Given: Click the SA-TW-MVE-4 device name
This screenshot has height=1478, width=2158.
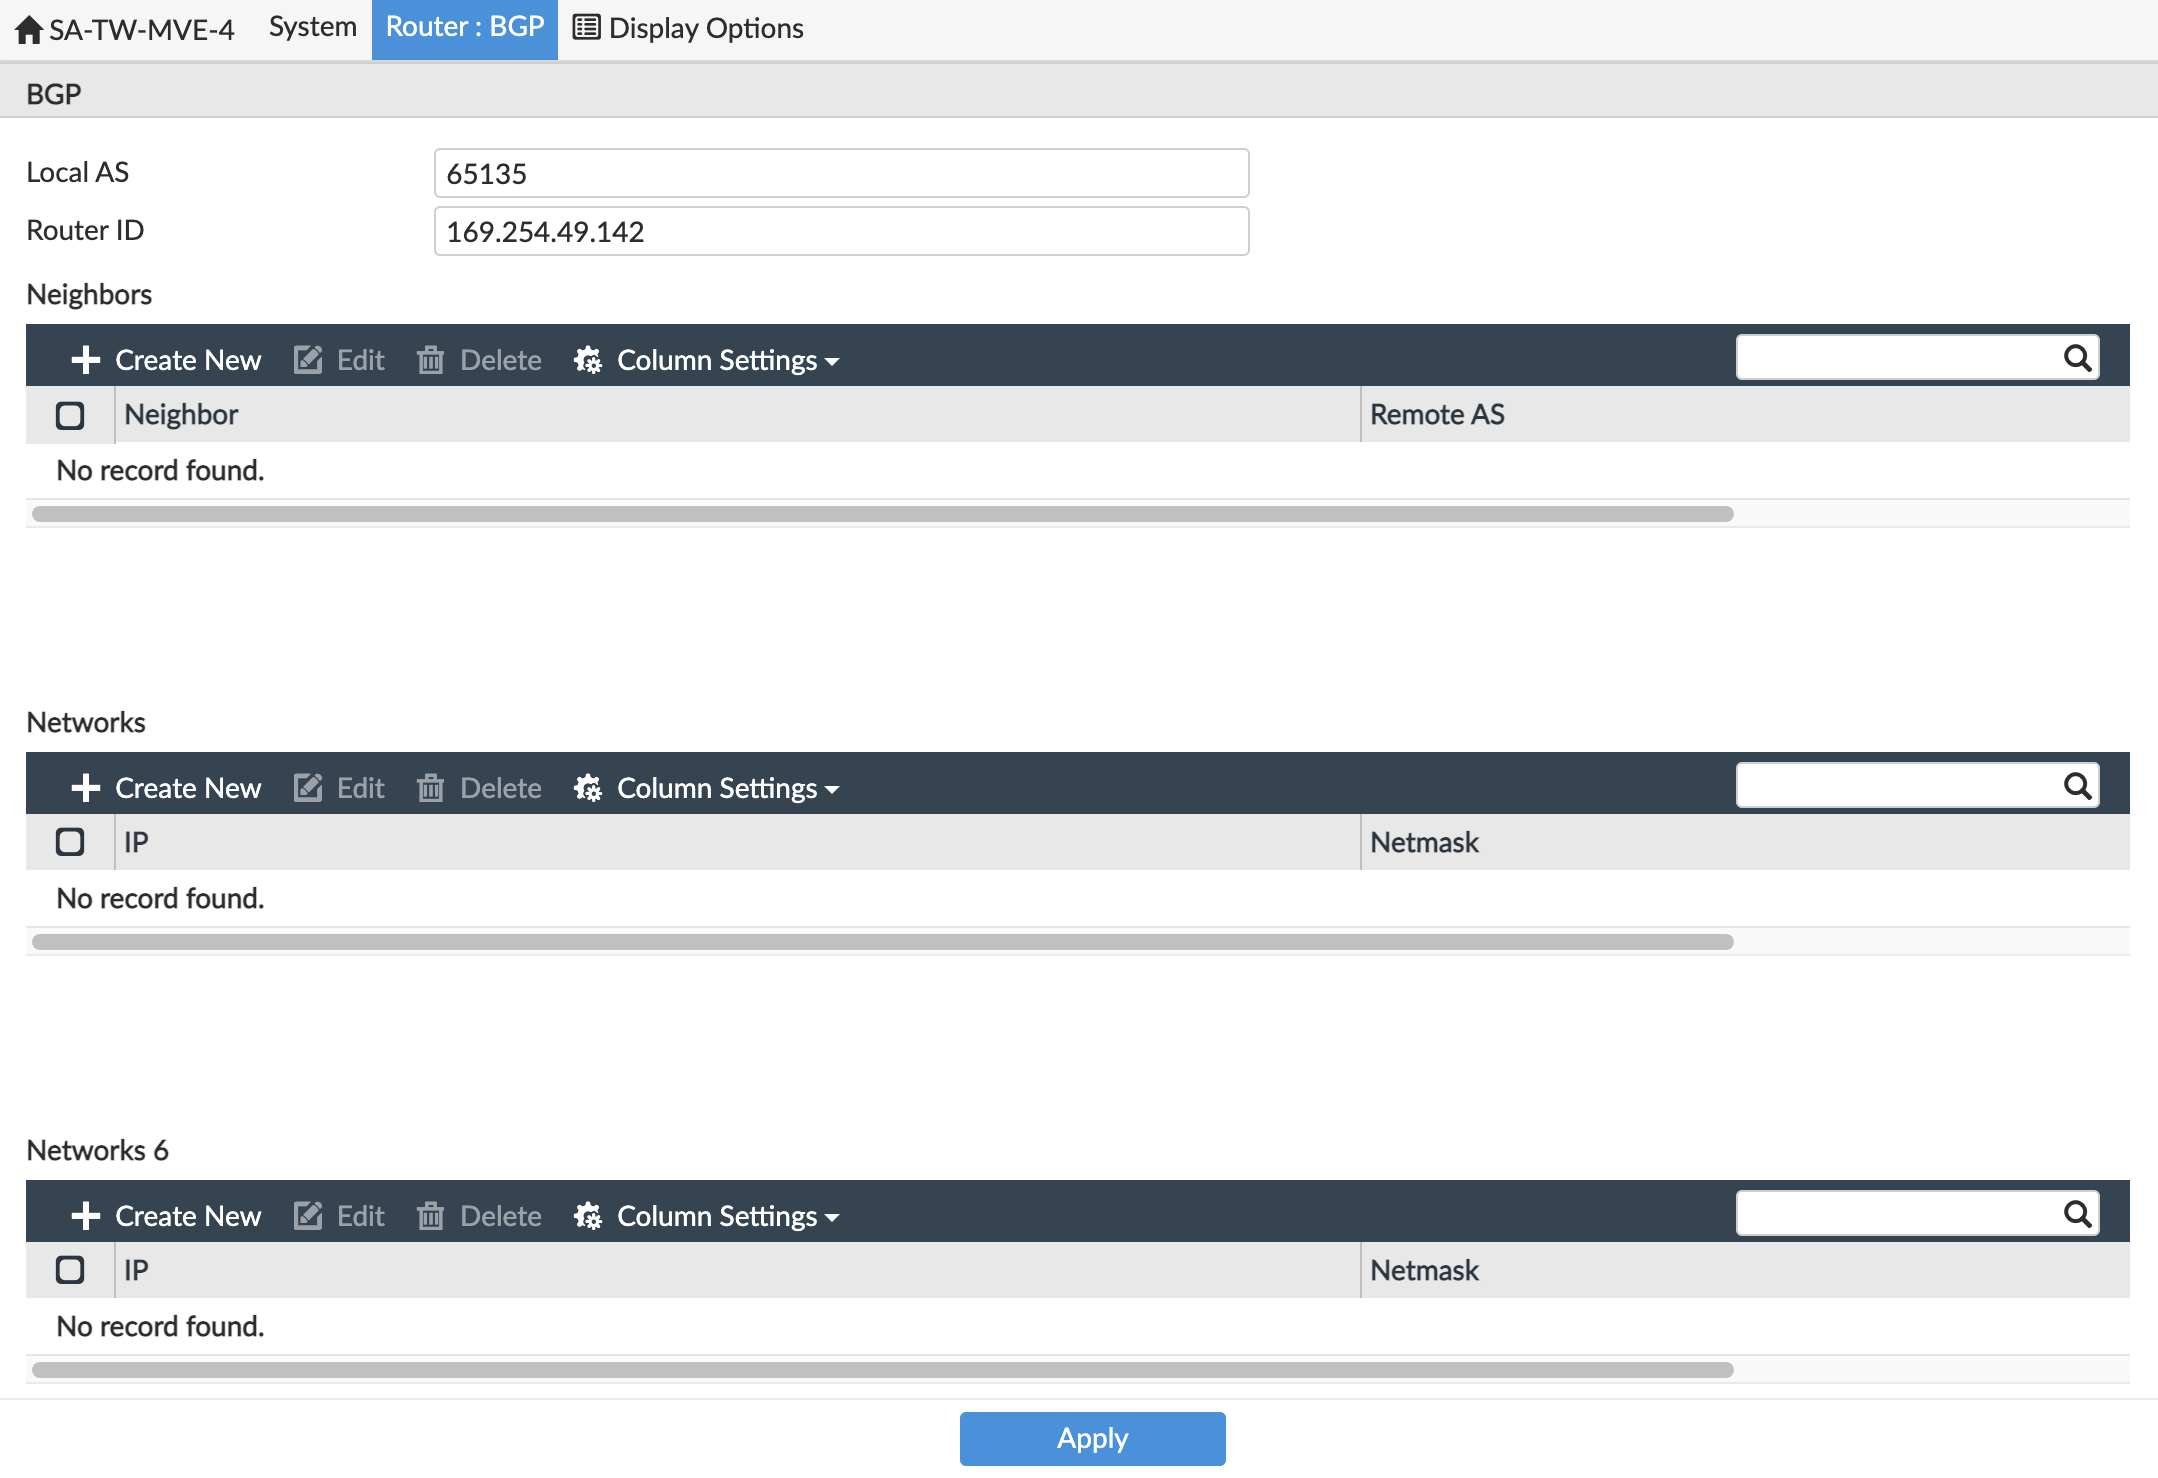Looking at the screenshot, I should 143,29.
